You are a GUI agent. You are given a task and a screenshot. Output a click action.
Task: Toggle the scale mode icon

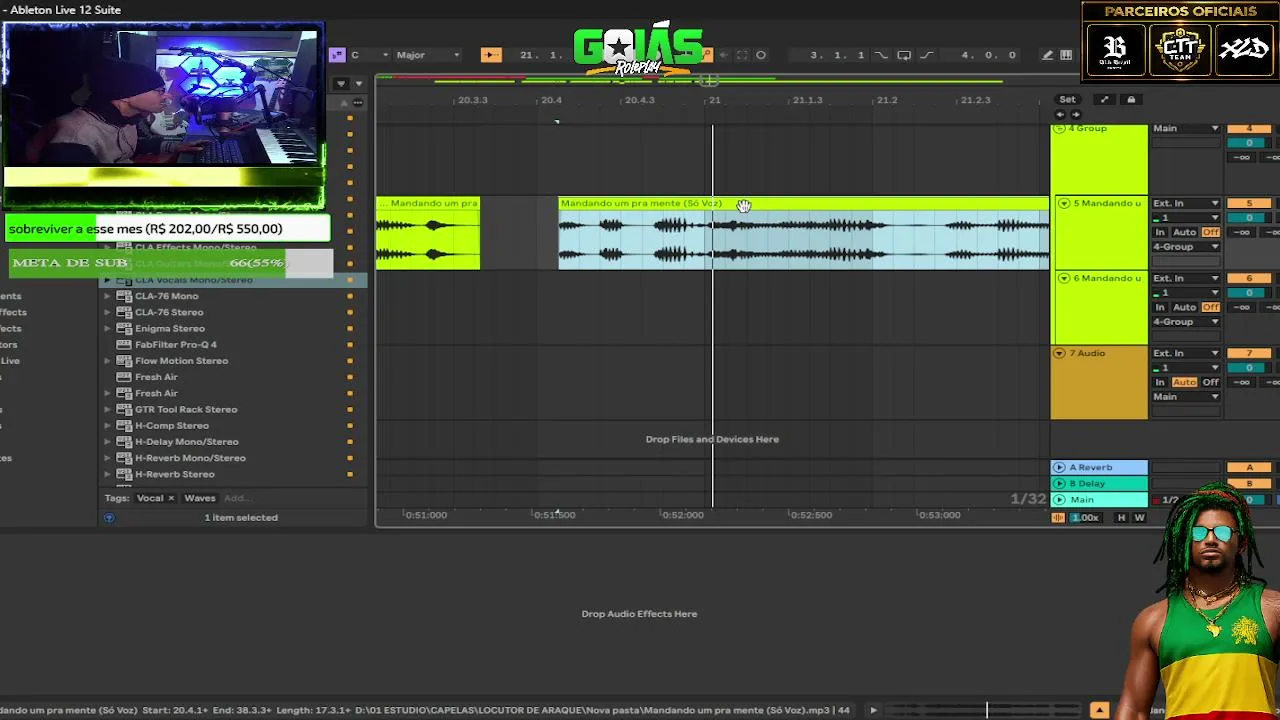(x=337, y=55)
